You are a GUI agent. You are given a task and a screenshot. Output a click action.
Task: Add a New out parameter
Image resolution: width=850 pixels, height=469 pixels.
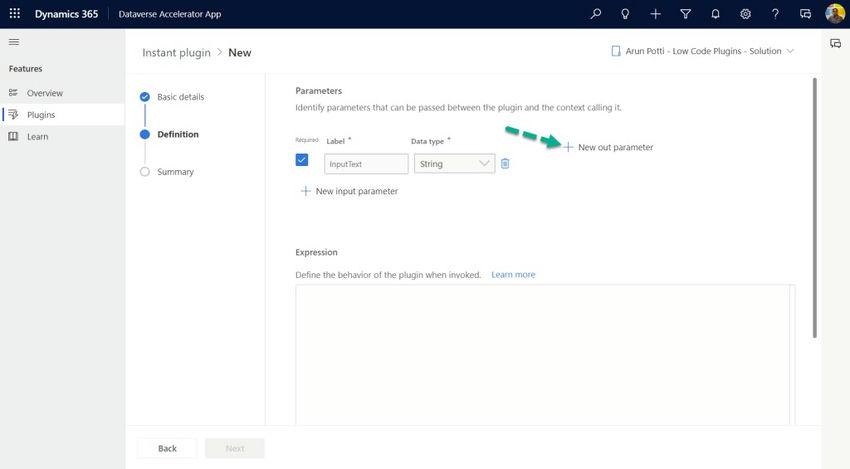pyautogui.click(x=608, y=147)
